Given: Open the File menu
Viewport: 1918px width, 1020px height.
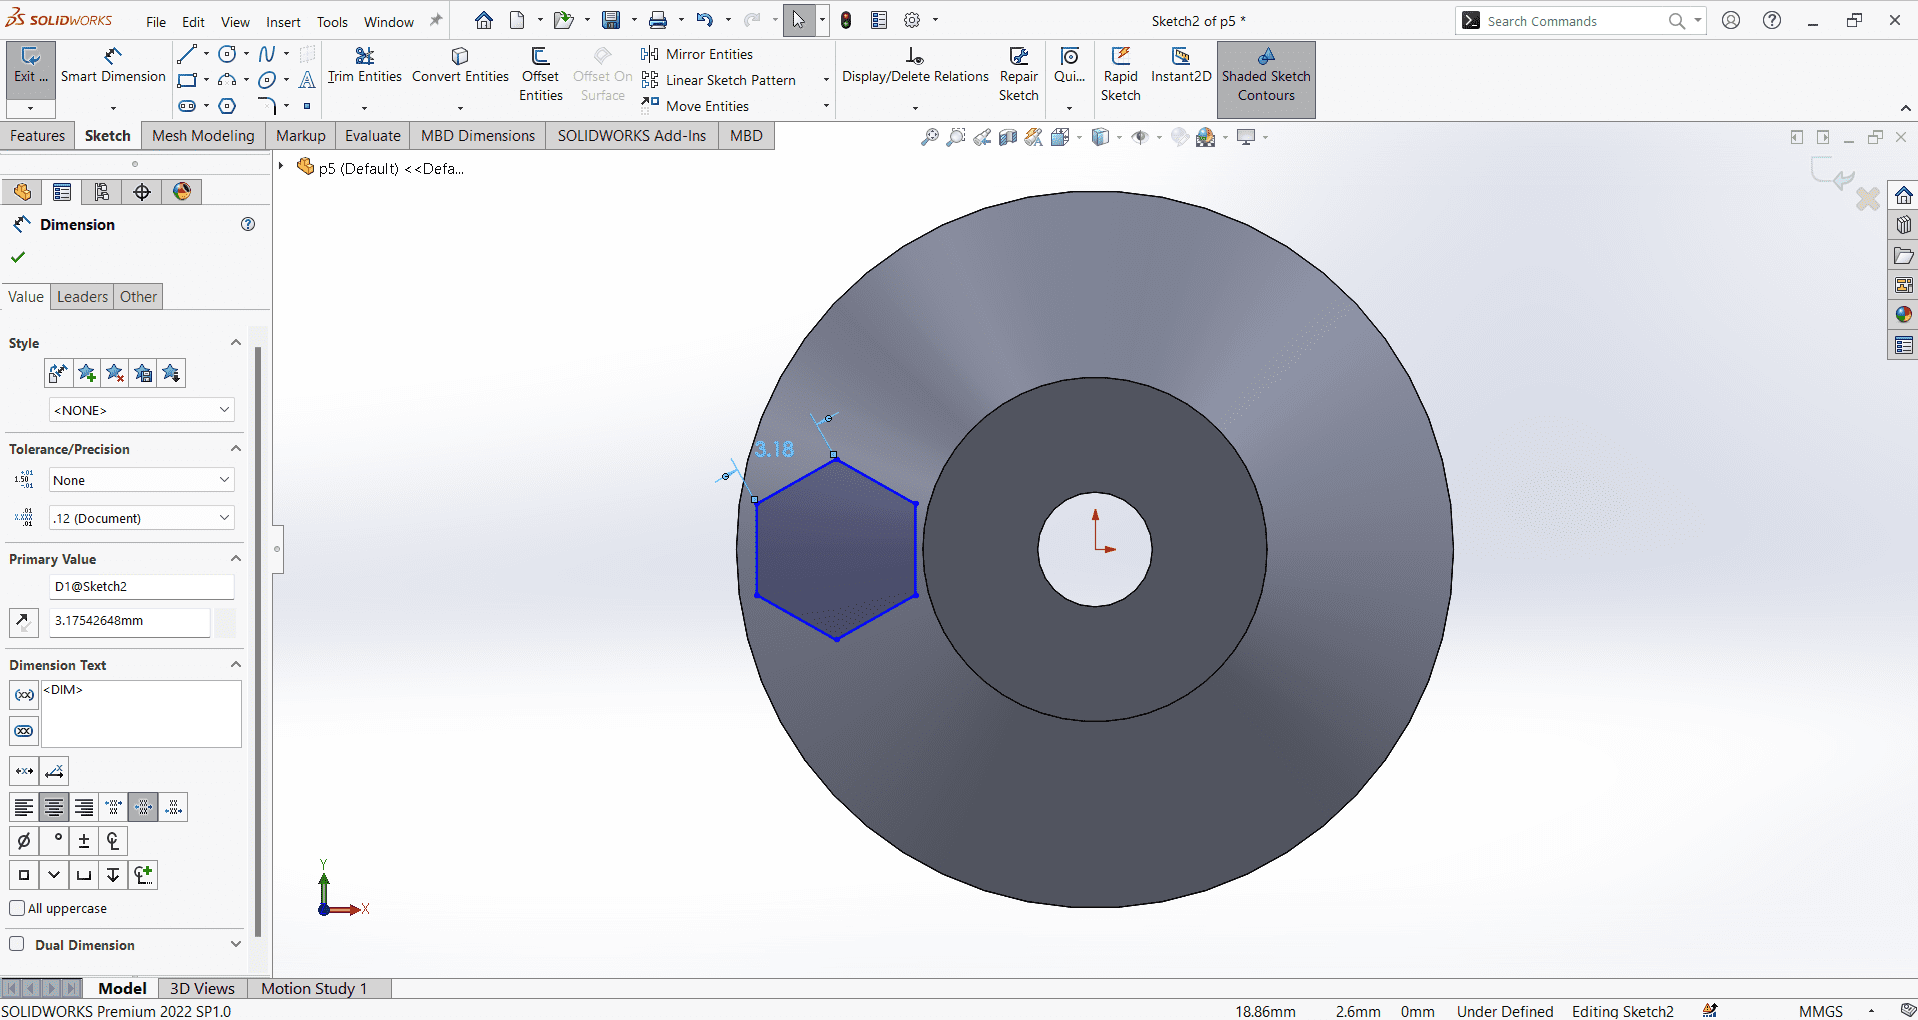Looking at the screenshot, I should point(156,22).
